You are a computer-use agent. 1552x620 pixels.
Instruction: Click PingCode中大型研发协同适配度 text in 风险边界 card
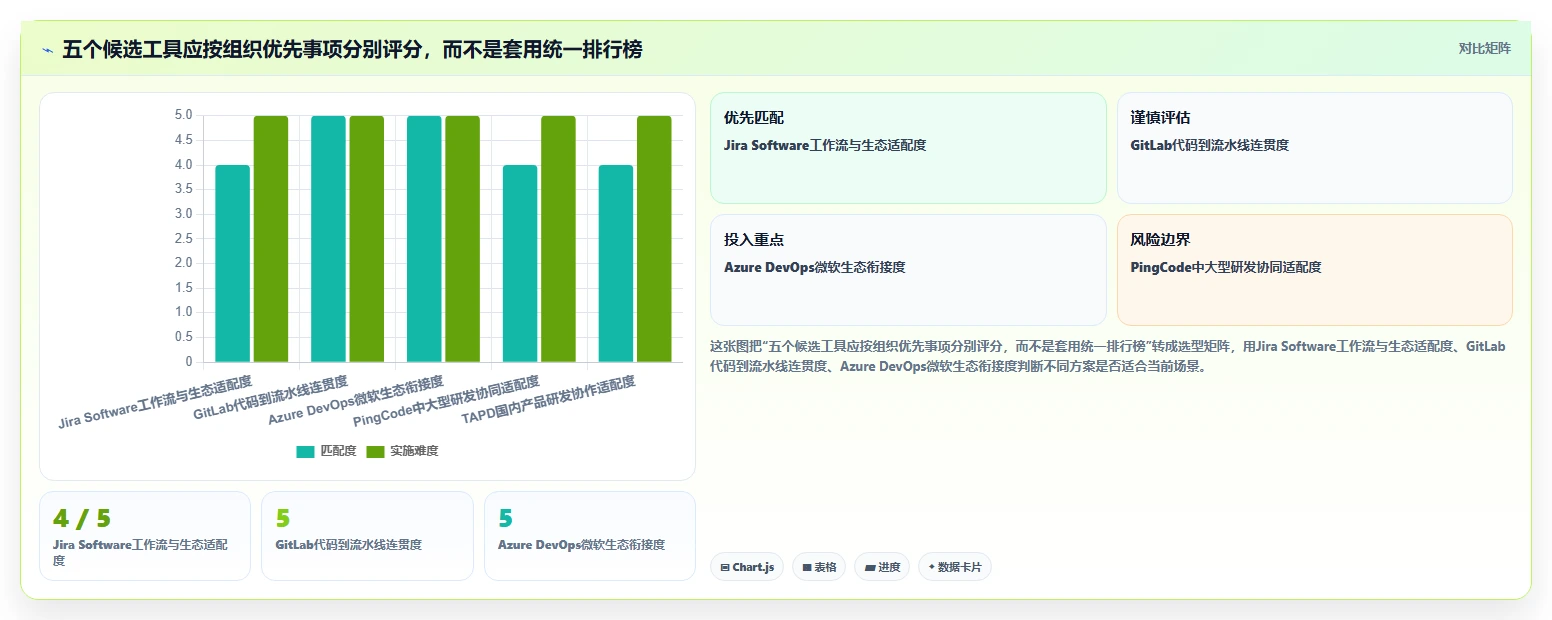(x=1226, y=267)
